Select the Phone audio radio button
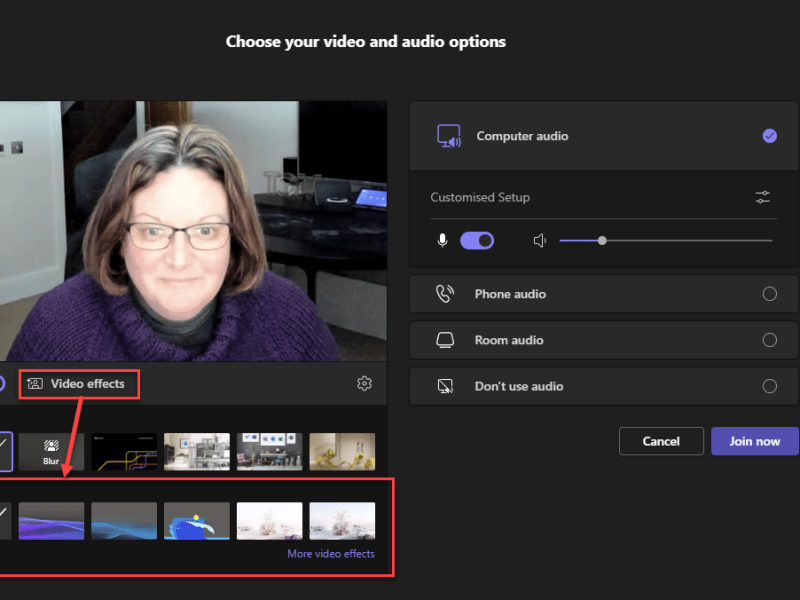800x600 pixels. (x=770, y=294)
